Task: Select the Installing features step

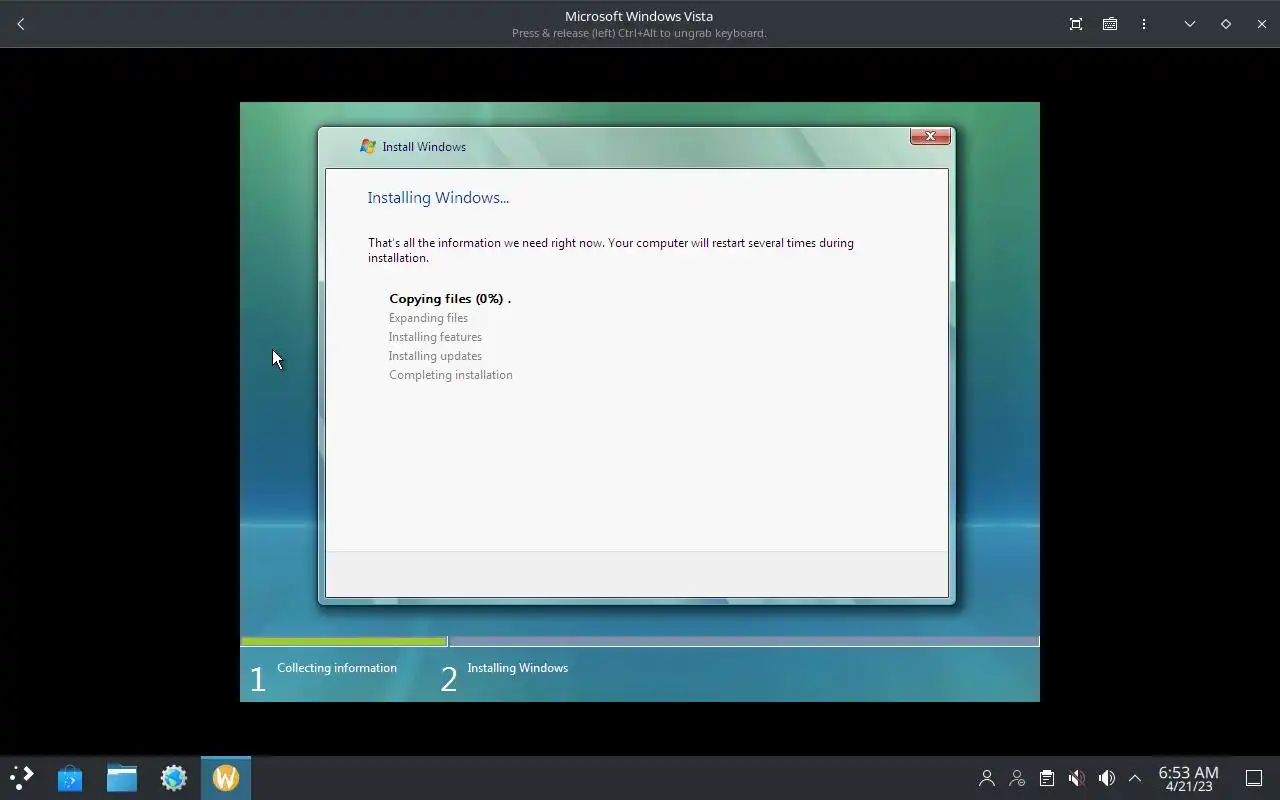Action: point(435,337)
